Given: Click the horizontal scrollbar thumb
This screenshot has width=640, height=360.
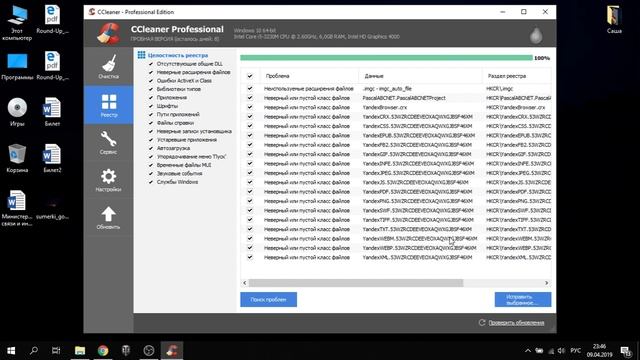Looking at the screenshot, I should (x=356, y=282).
